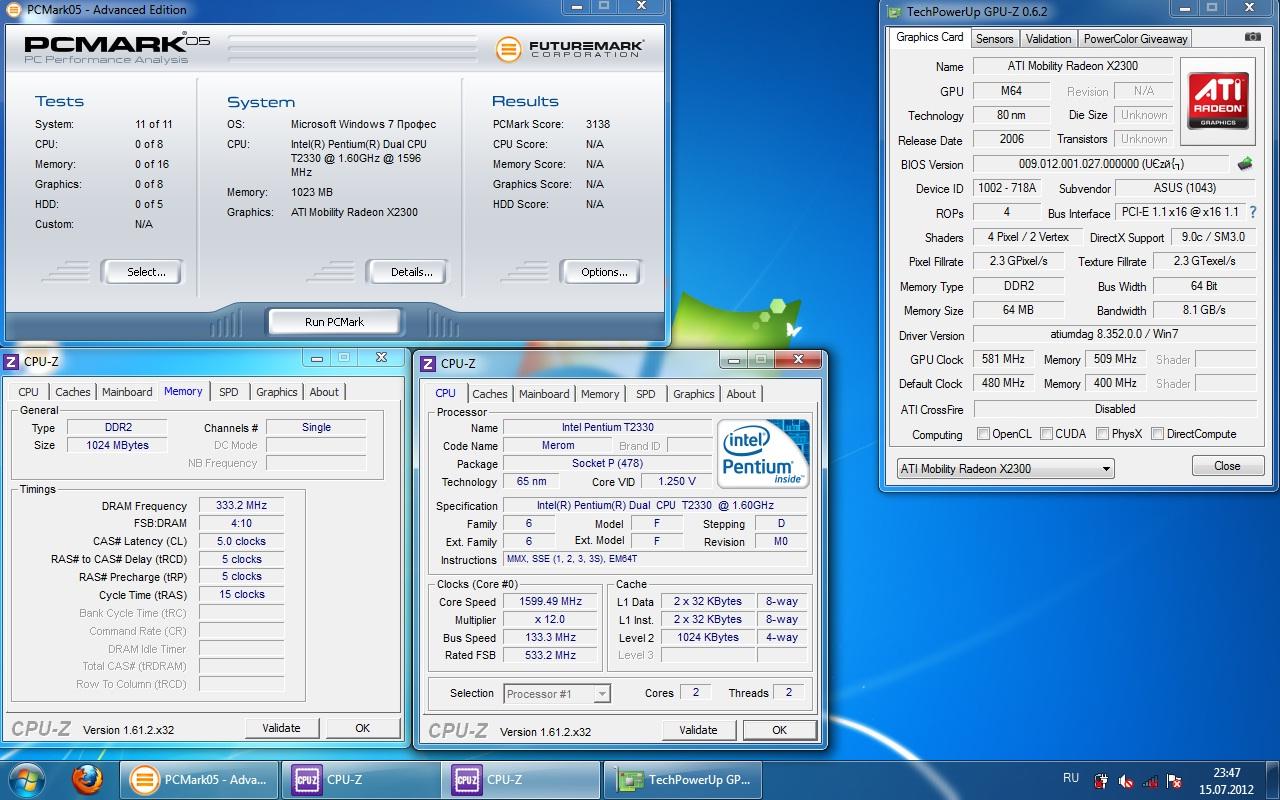Open the network signal tray icon
Viewport: 1280px width, 800px height.
pos(1151,781)
